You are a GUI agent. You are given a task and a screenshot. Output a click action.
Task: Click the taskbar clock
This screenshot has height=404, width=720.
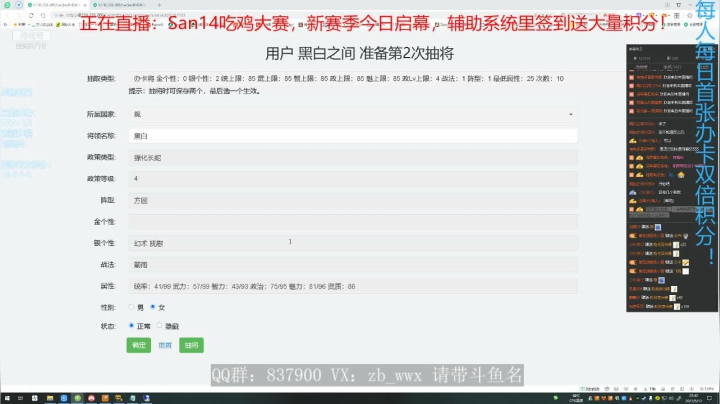point(694,398)
